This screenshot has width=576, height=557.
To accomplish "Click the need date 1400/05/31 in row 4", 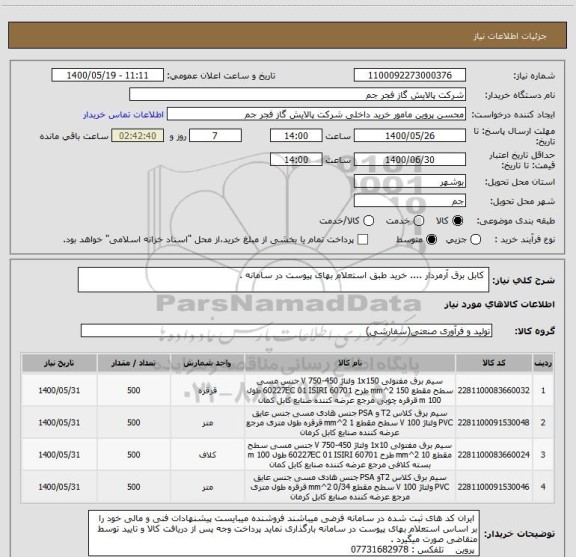I will coord(59,487).
